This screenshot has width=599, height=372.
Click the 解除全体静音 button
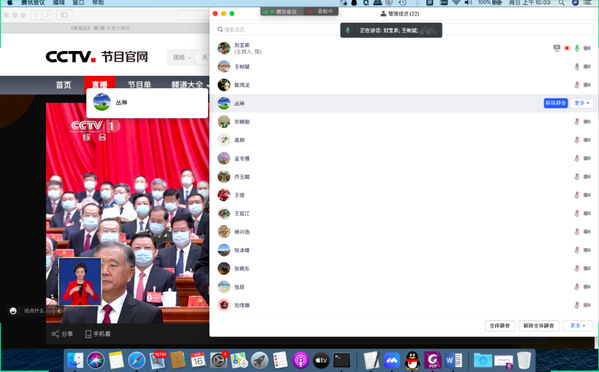(x=539, y=326)
